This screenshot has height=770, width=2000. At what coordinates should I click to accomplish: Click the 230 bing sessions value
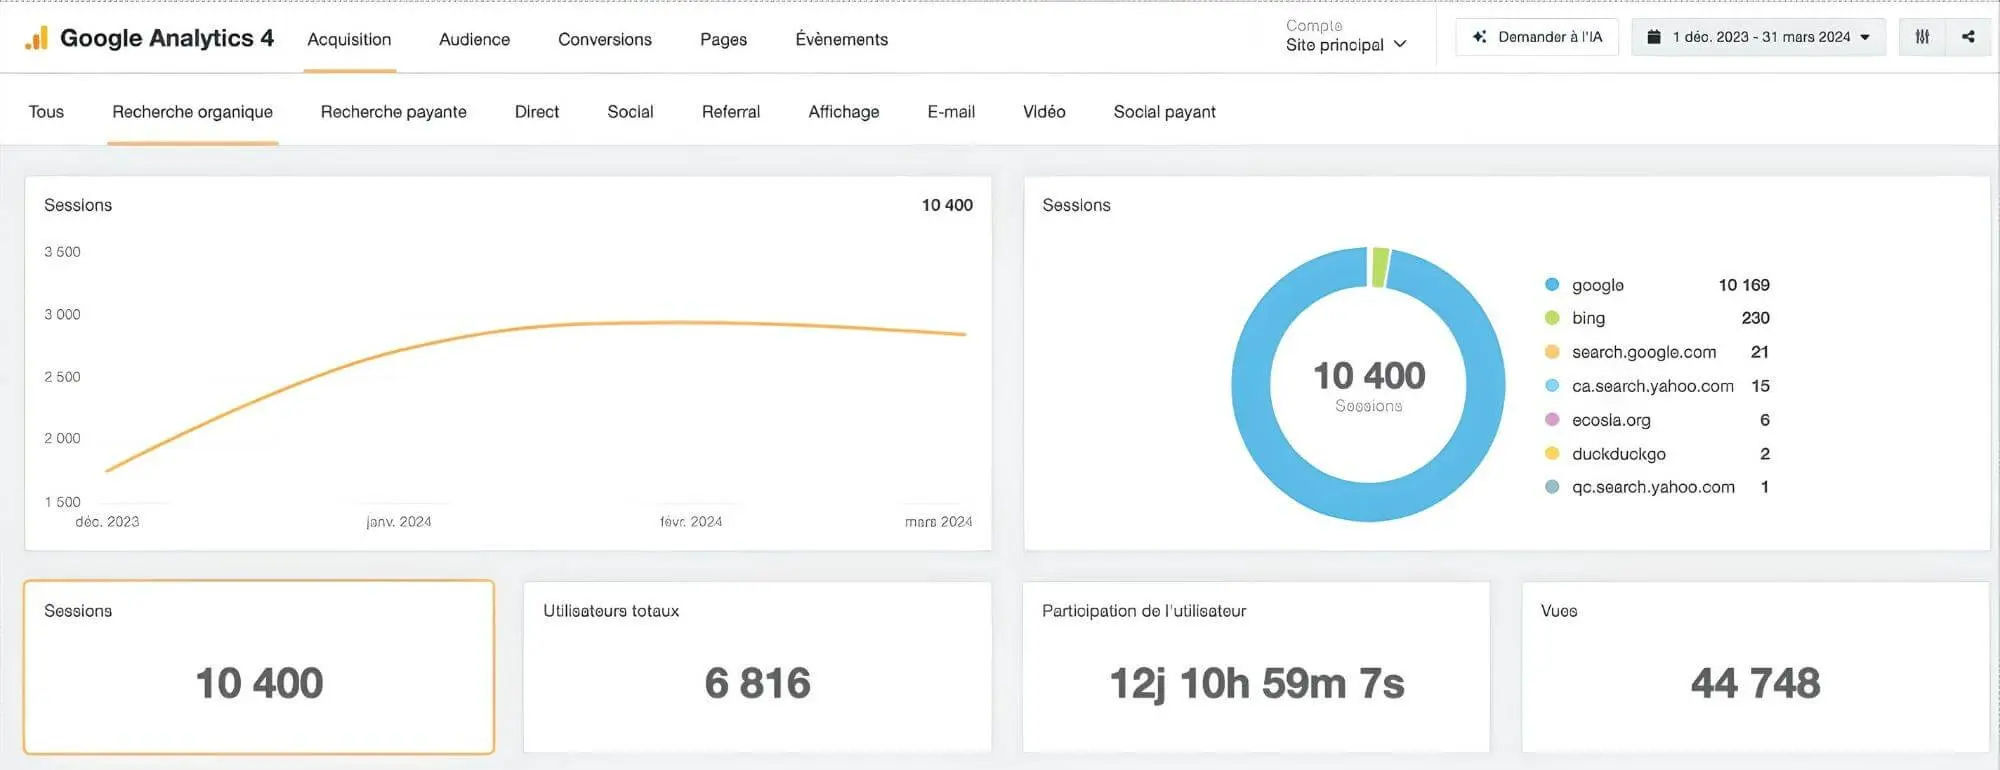point(1755,318)
